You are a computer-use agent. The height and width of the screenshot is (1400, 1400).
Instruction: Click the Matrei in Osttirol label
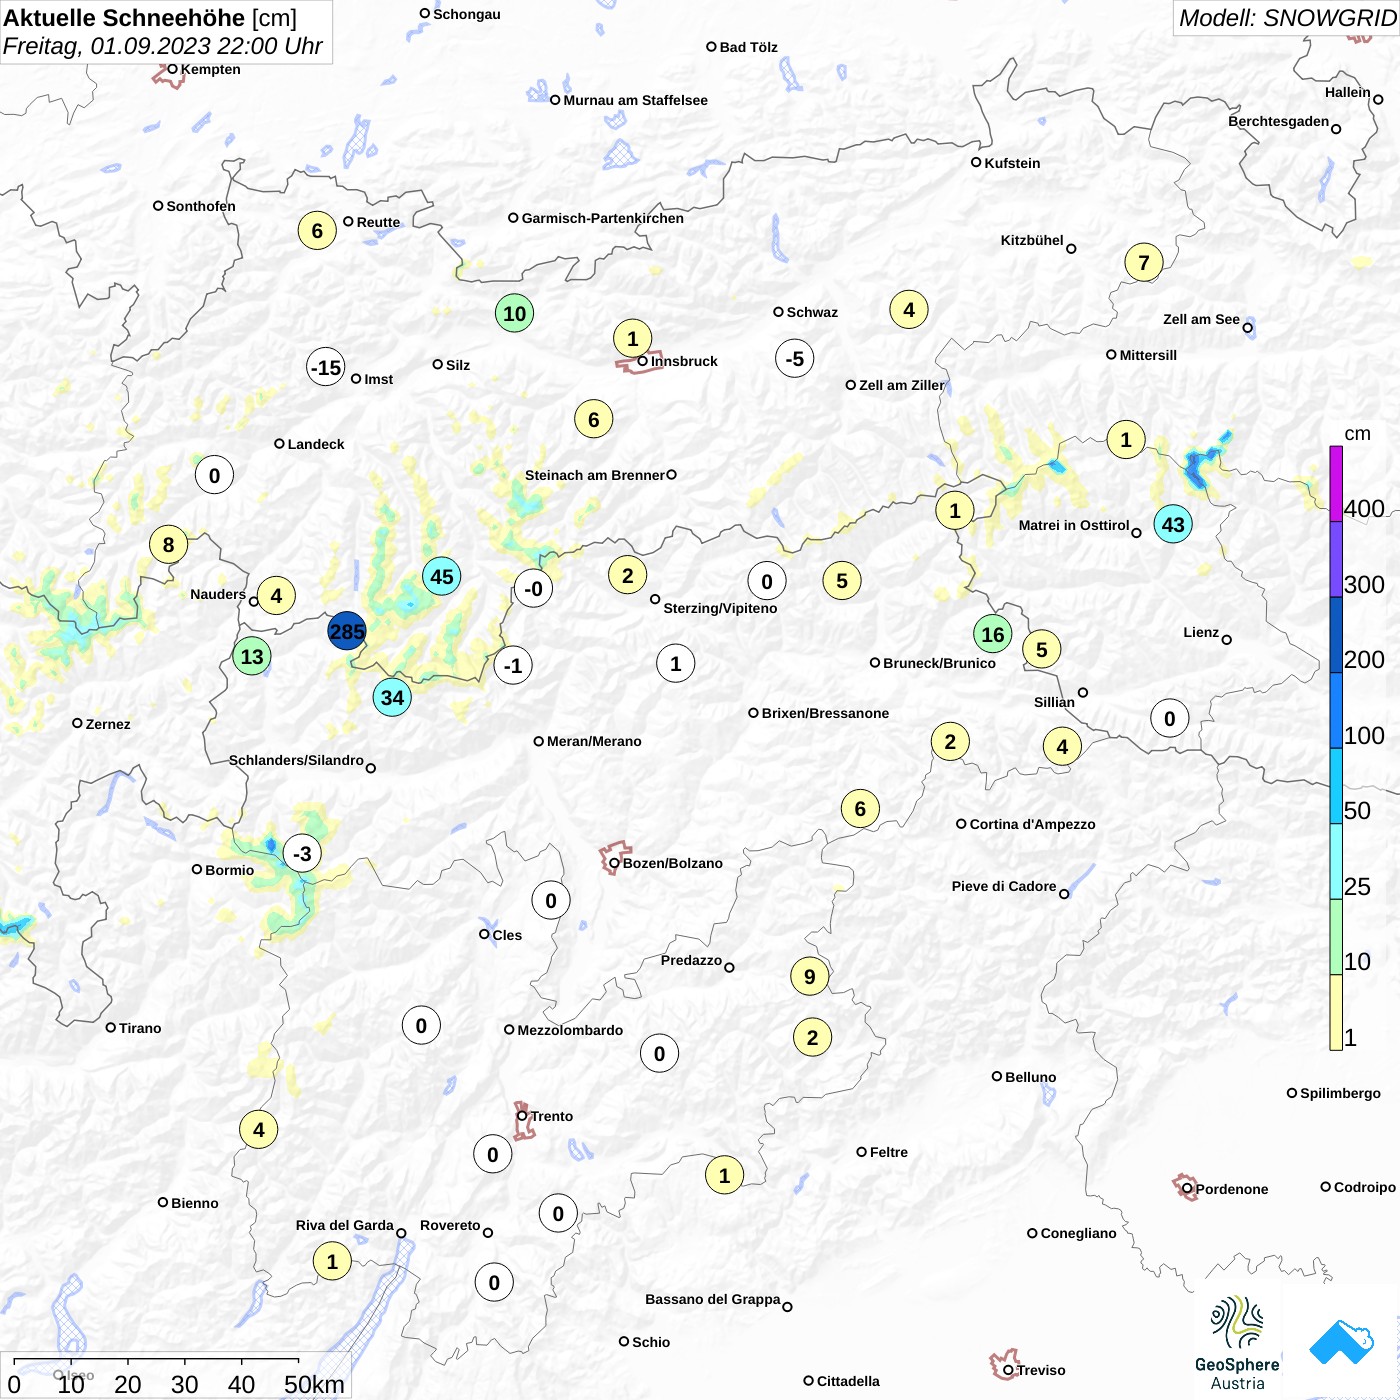1074,525
